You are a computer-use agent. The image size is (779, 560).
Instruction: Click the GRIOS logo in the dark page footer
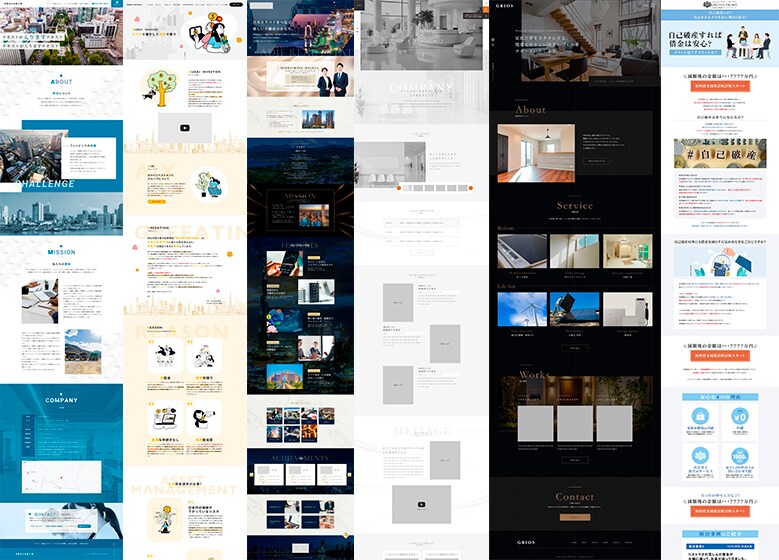pyautogui.click(x=526, y=543)
